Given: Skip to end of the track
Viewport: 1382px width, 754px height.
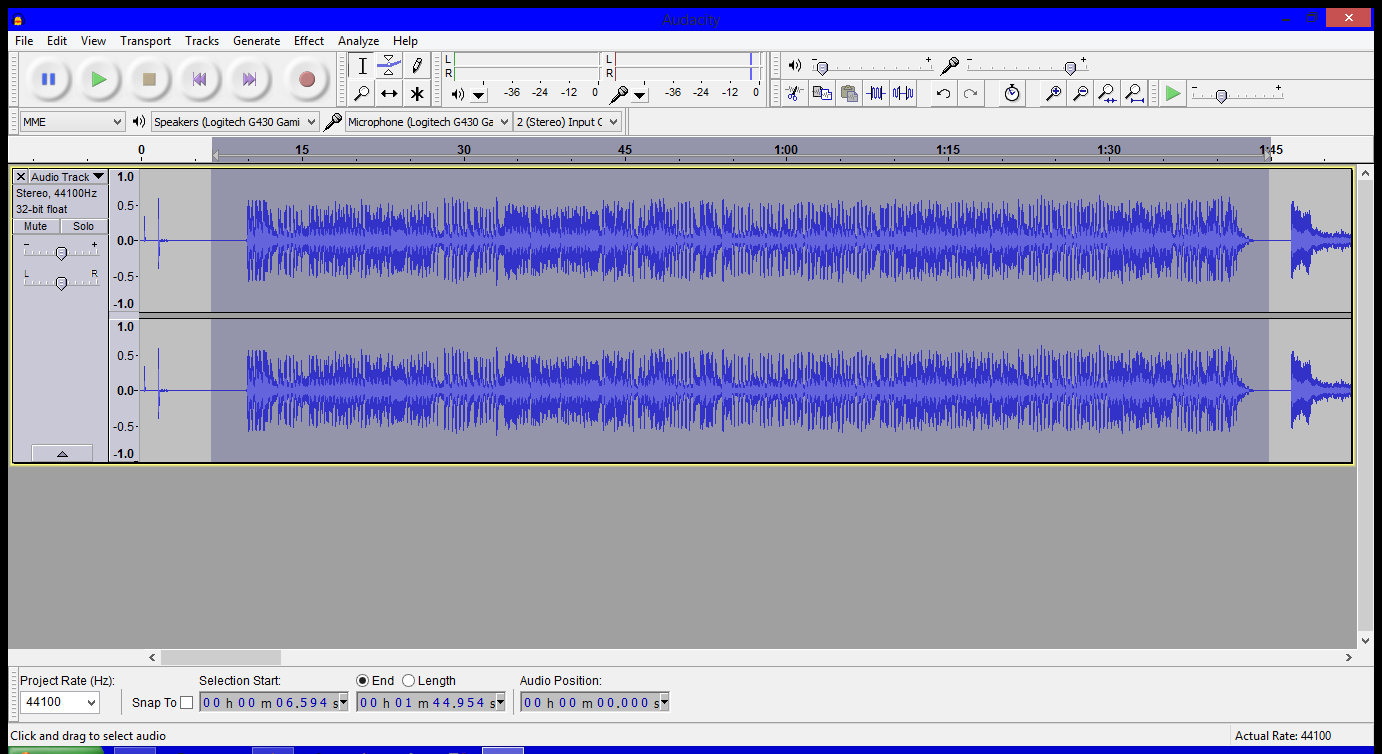Looking at the screenshot, I should (249, 79).
